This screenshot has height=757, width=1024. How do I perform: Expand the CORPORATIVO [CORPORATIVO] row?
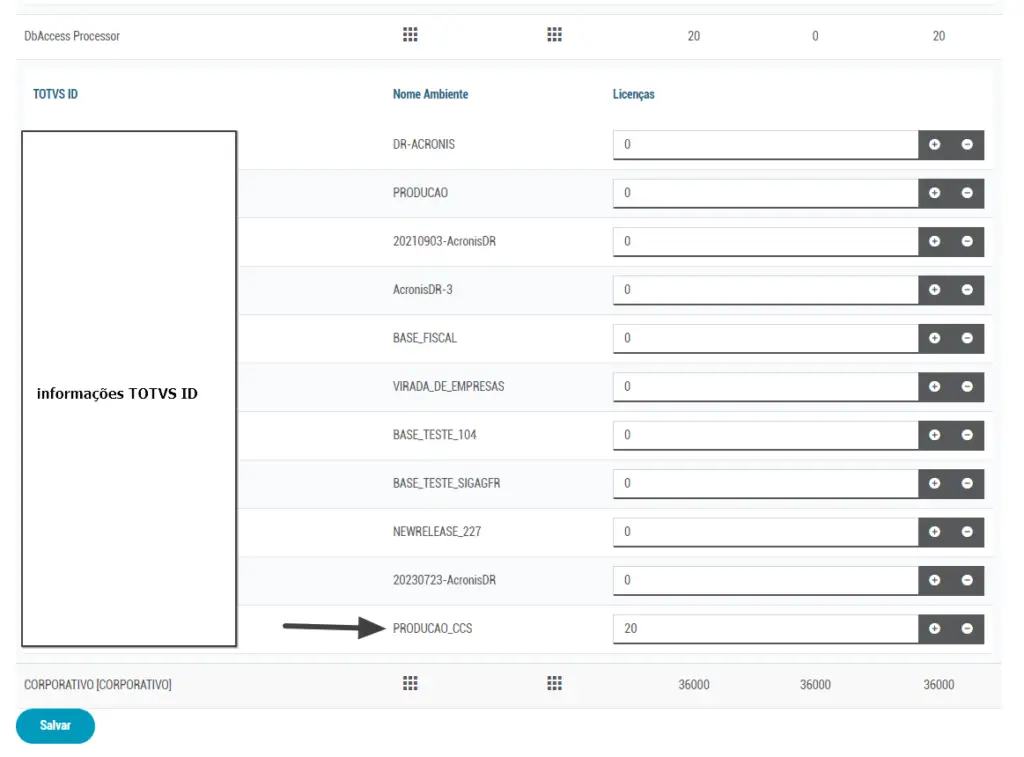(x=98, y=685)
